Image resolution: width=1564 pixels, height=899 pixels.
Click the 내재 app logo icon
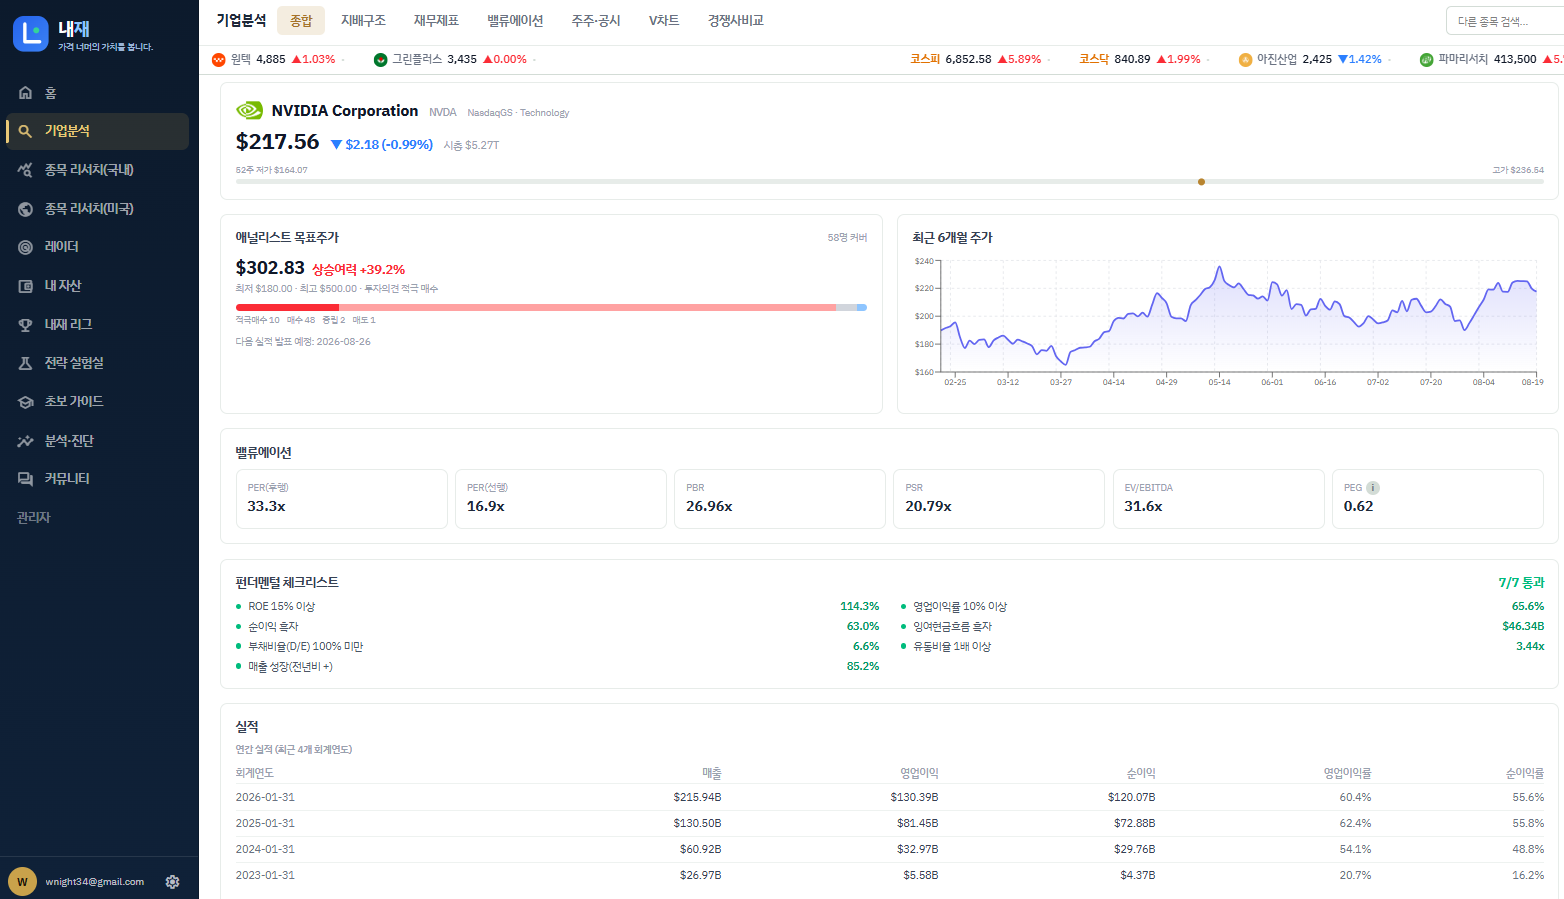[31, 33]
